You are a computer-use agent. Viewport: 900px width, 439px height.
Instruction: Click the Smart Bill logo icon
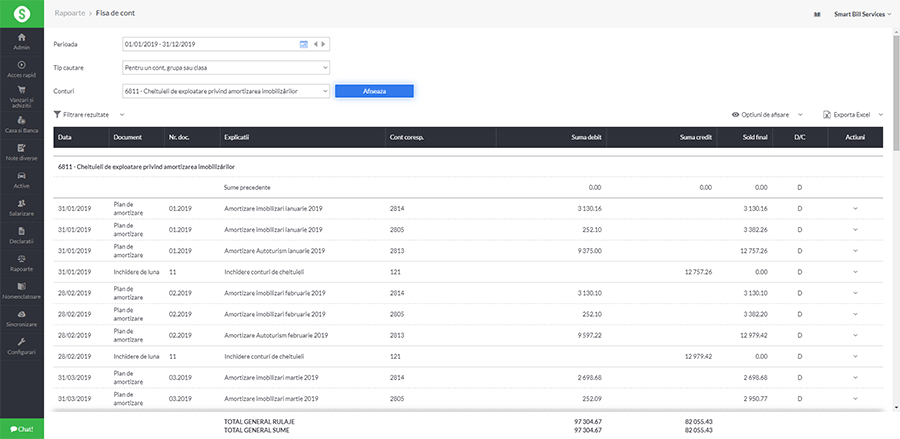click(21, 15)
